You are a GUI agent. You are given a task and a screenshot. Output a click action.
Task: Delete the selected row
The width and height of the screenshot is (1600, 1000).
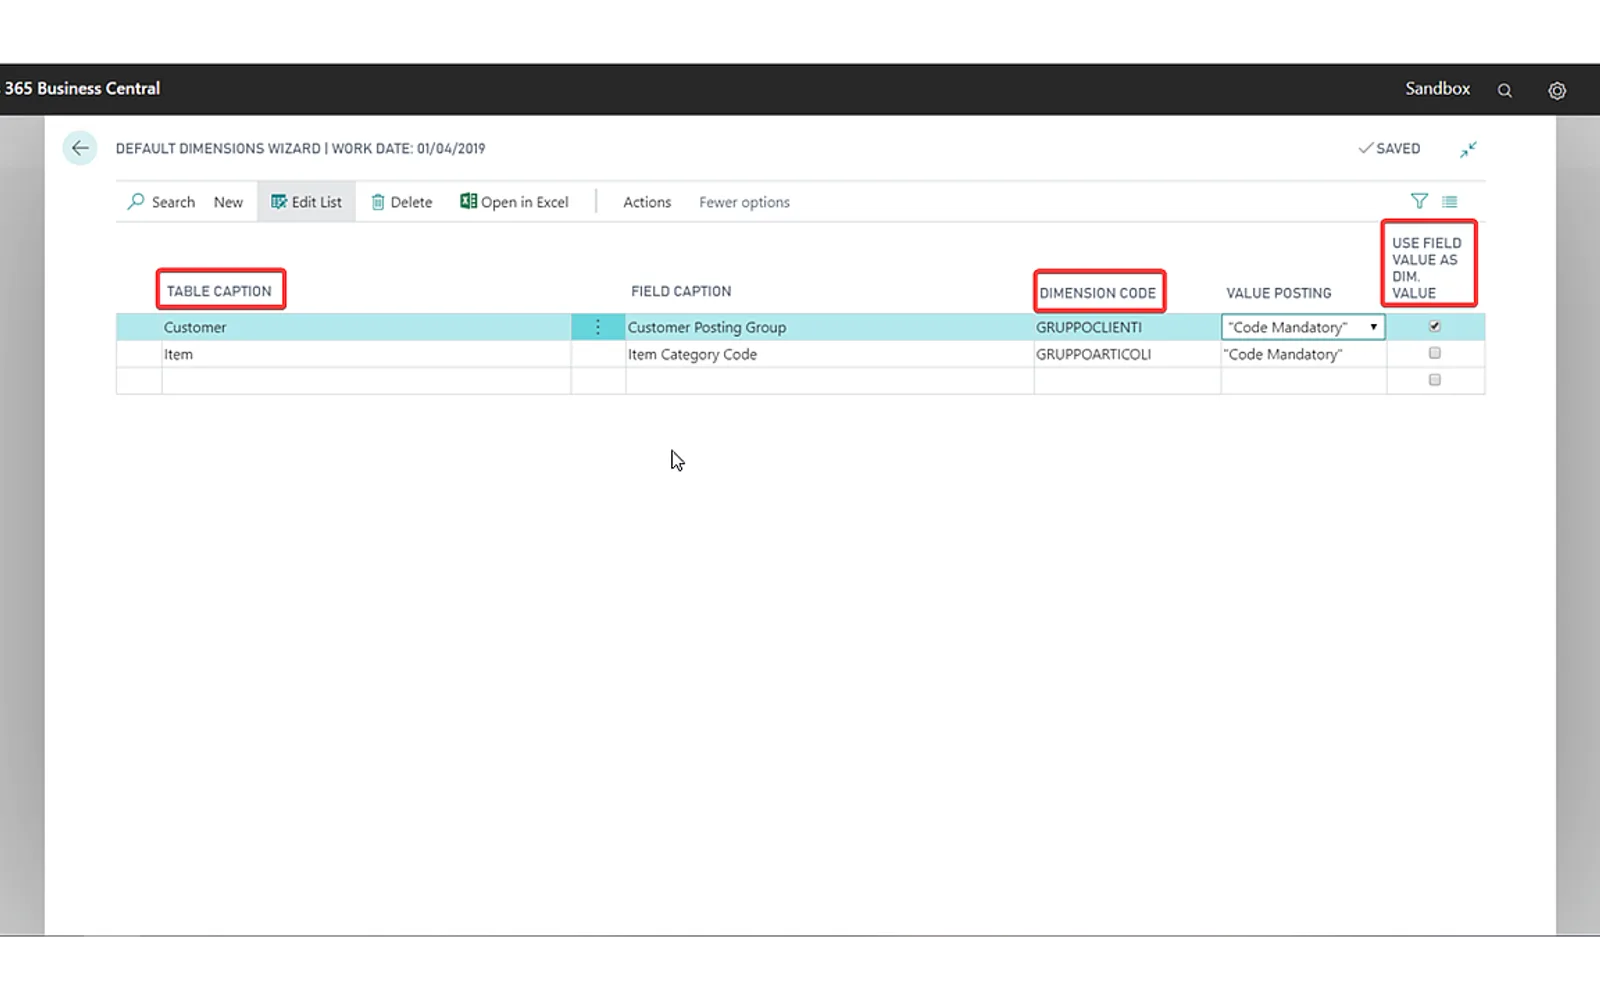(x=402, y=202)
